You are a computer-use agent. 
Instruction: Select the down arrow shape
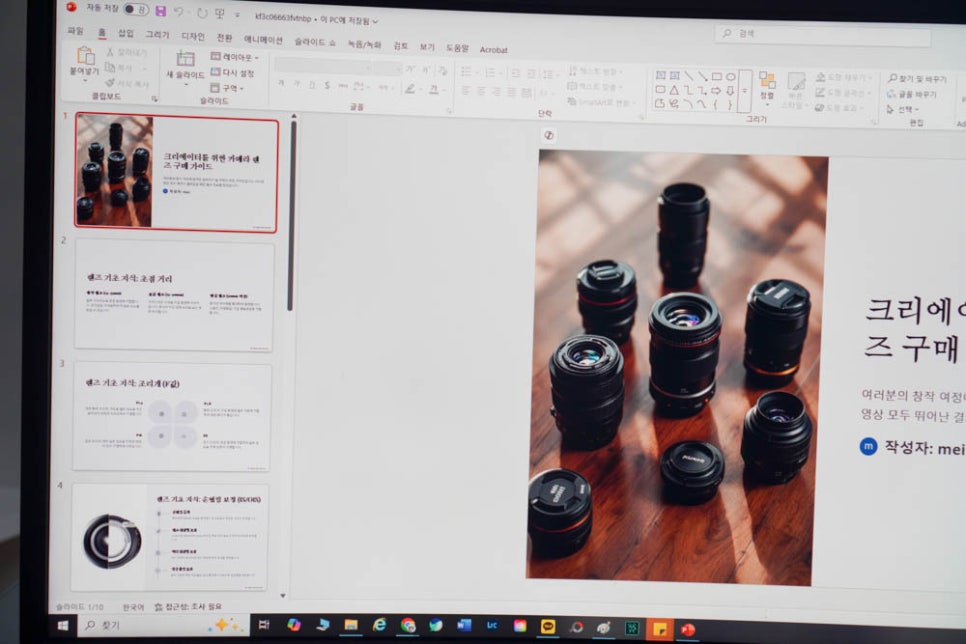click(x=730, y=91)
